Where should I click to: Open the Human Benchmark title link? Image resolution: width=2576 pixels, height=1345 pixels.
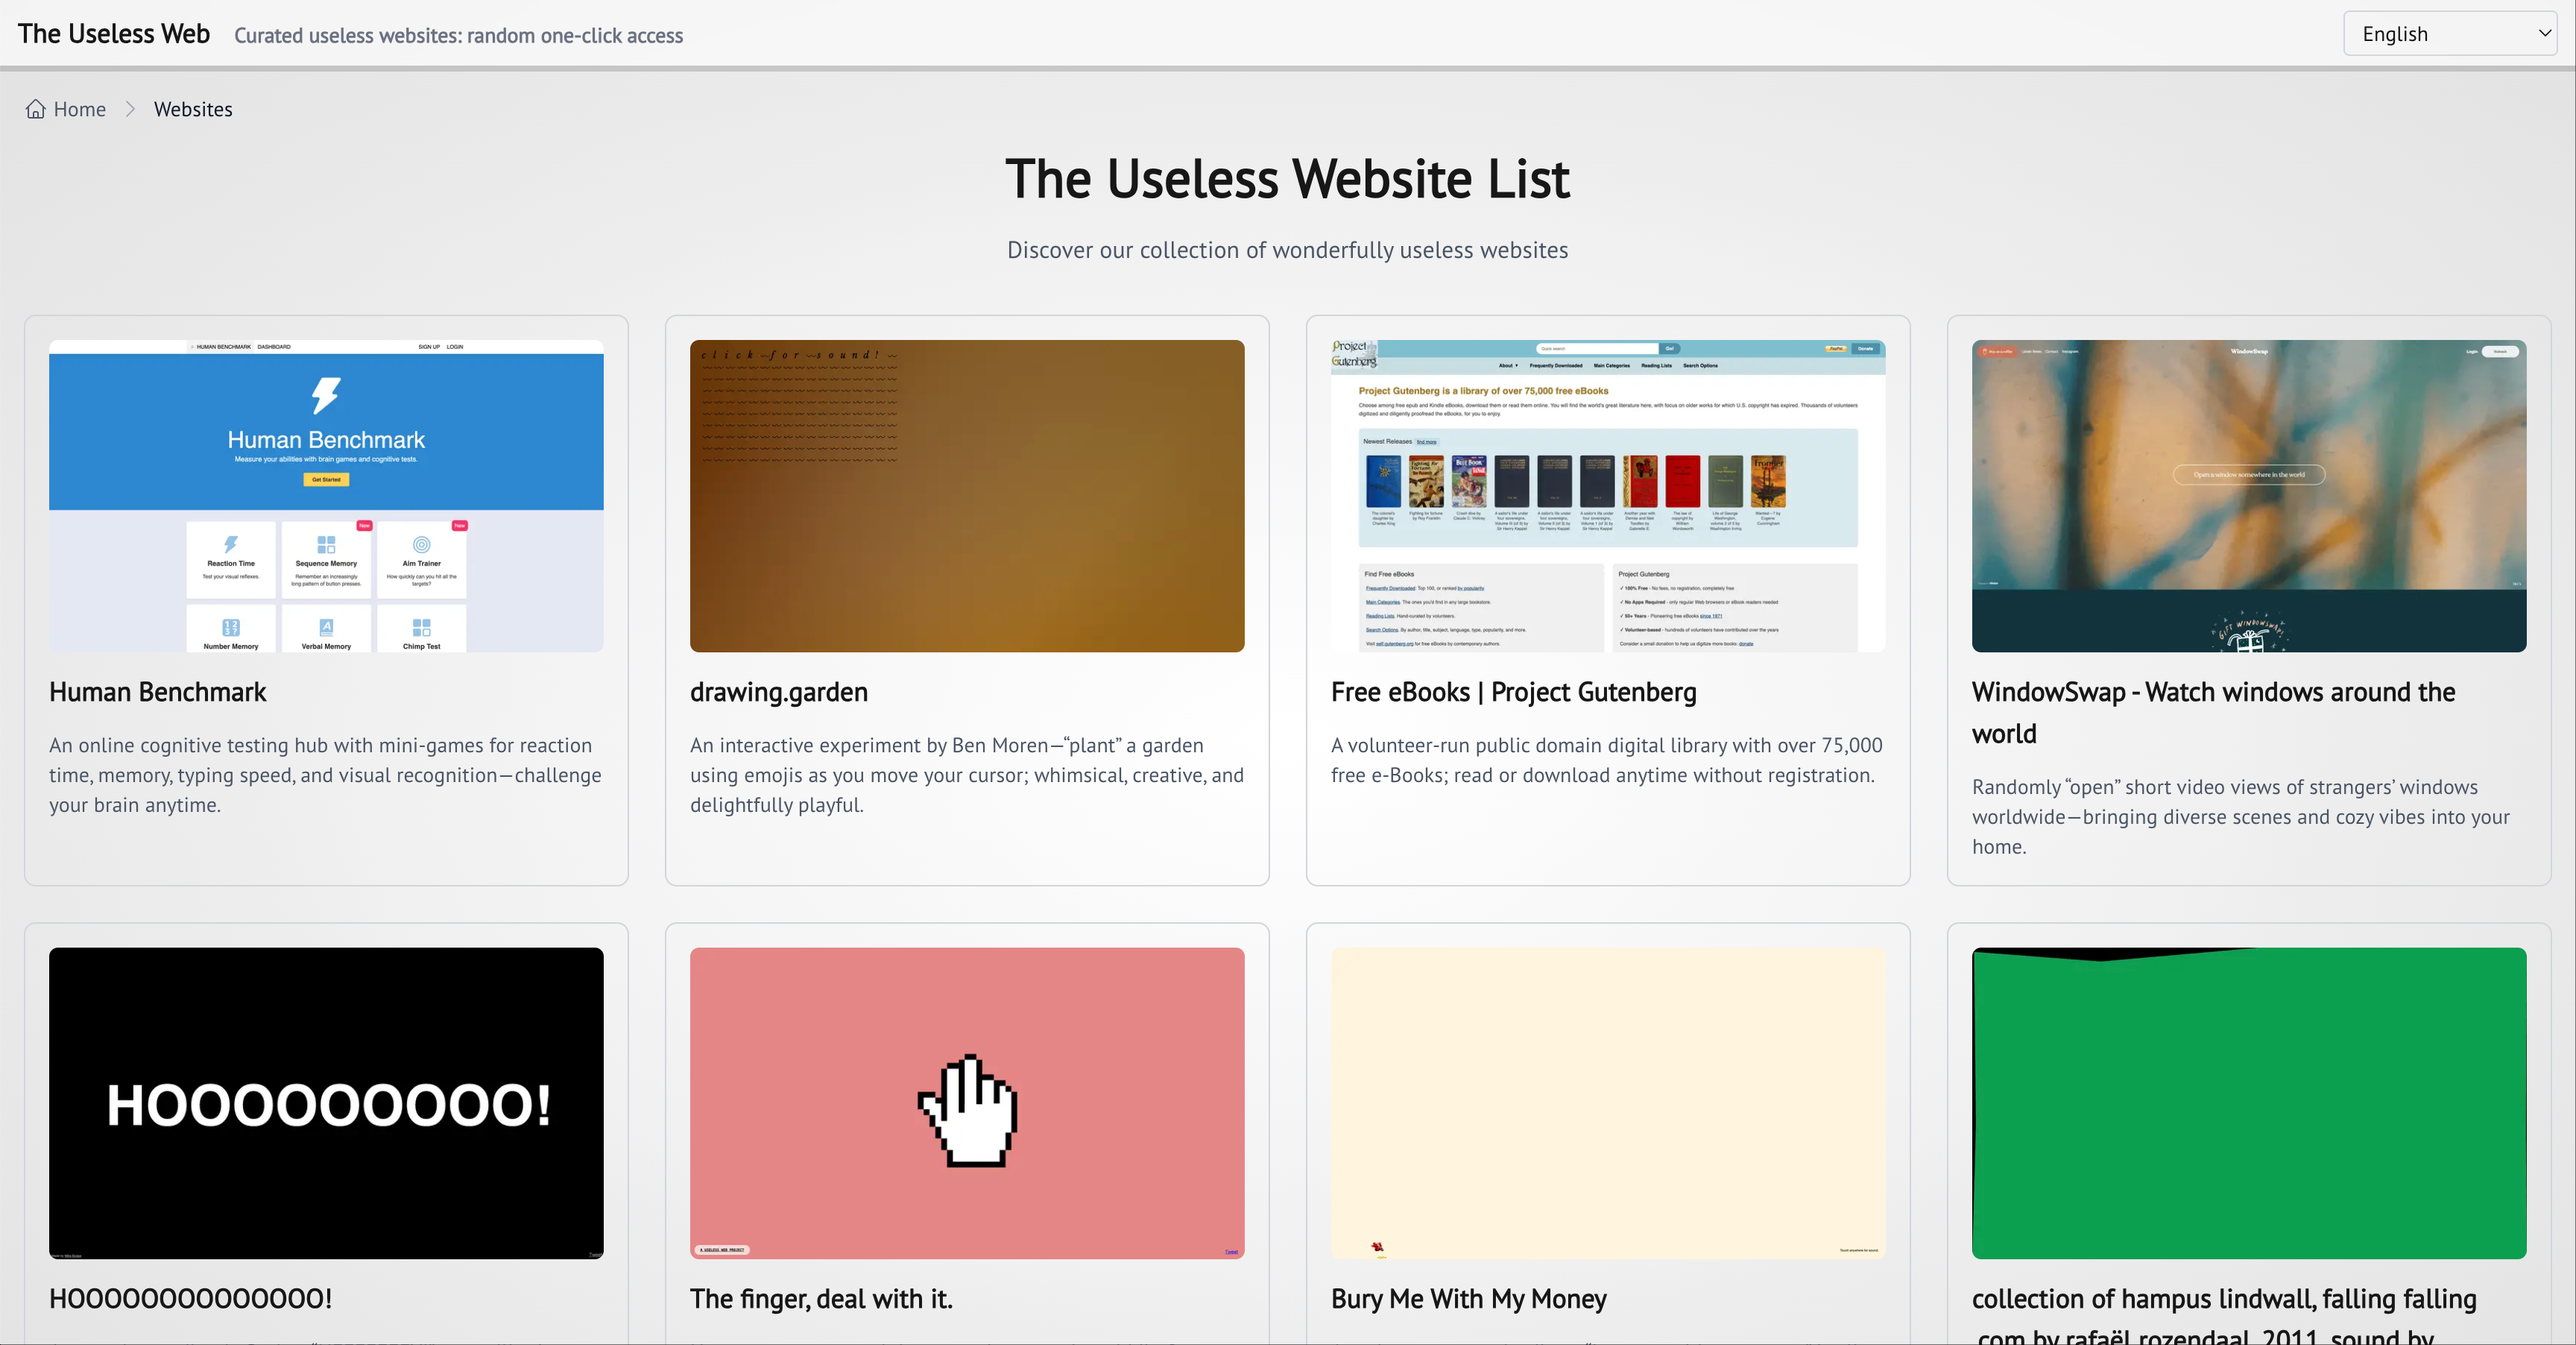point(158,692)
